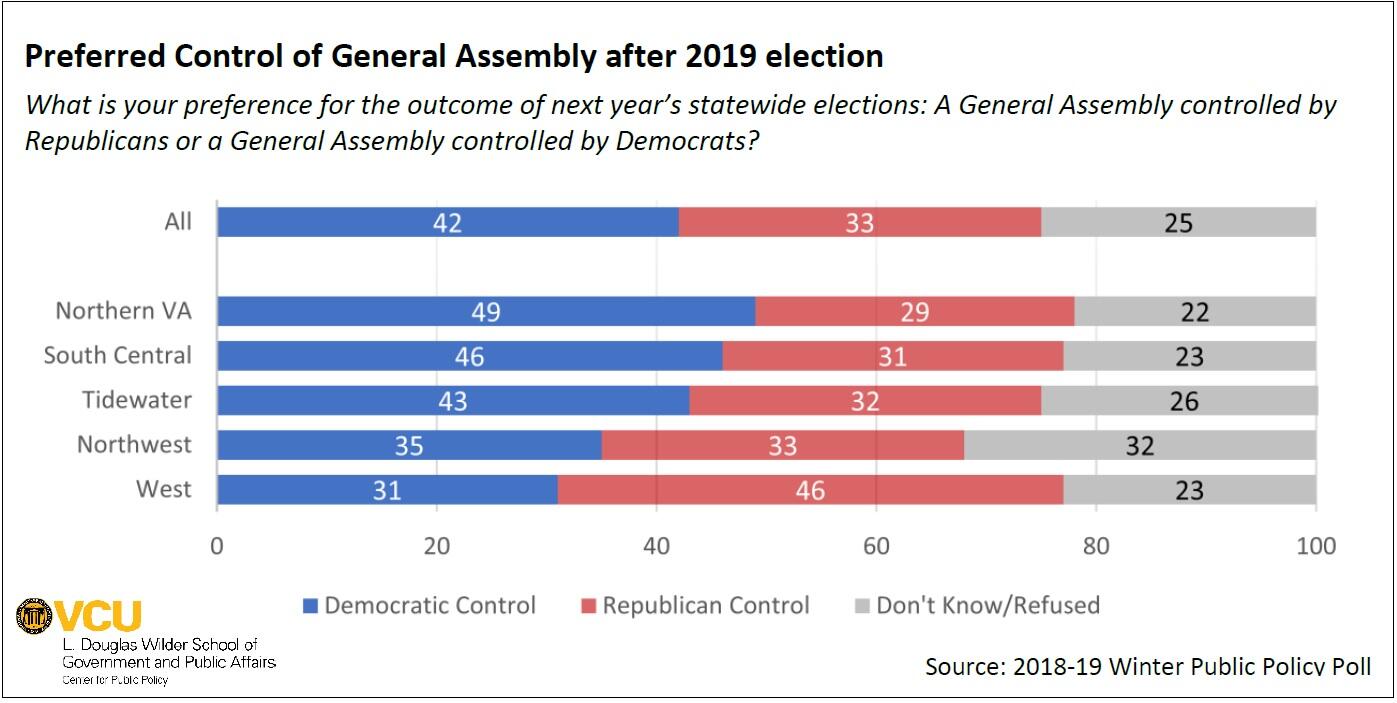Click Tidewater's gray 26 bar segment
The width and height of the screenshot is (1397, 703).
[x=1183, y=401]
